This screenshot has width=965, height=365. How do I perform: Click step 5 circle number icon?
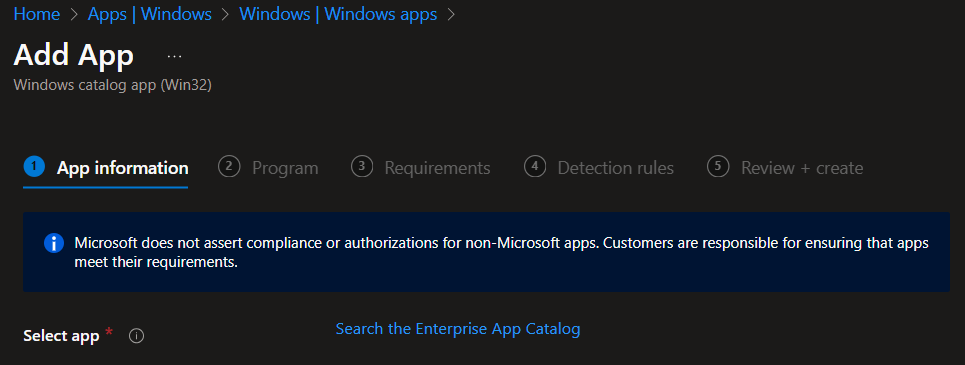pyautogui.click(x=718, y=167)
